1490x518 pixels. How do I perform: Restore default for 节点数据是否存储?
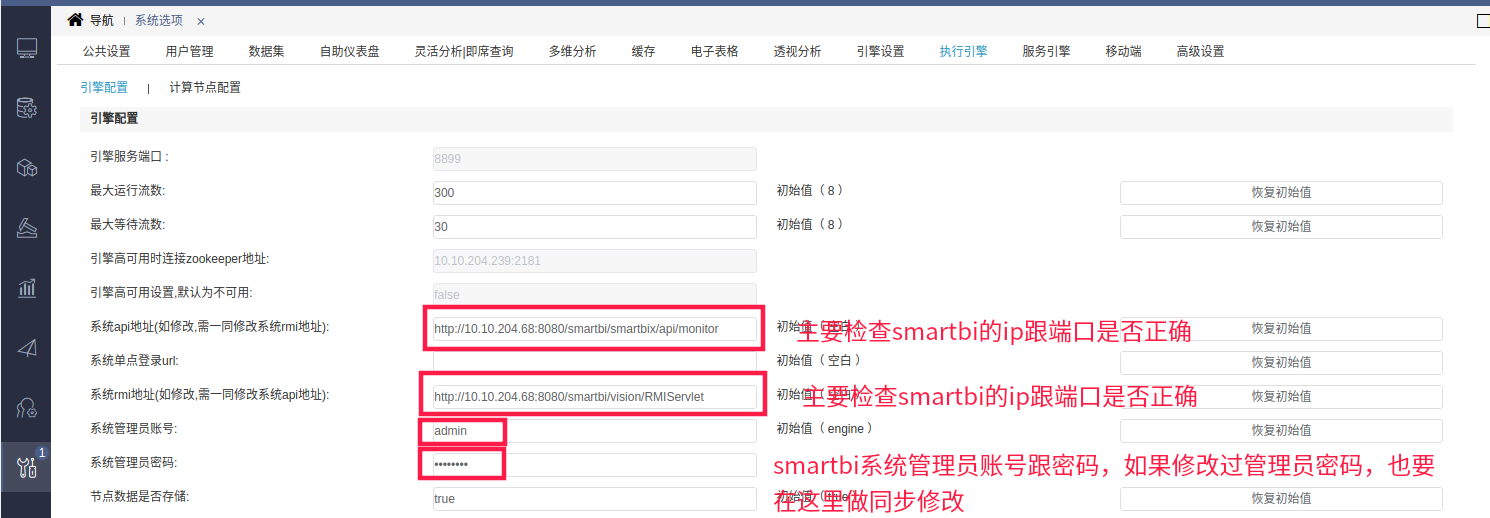pos(1281,498)
